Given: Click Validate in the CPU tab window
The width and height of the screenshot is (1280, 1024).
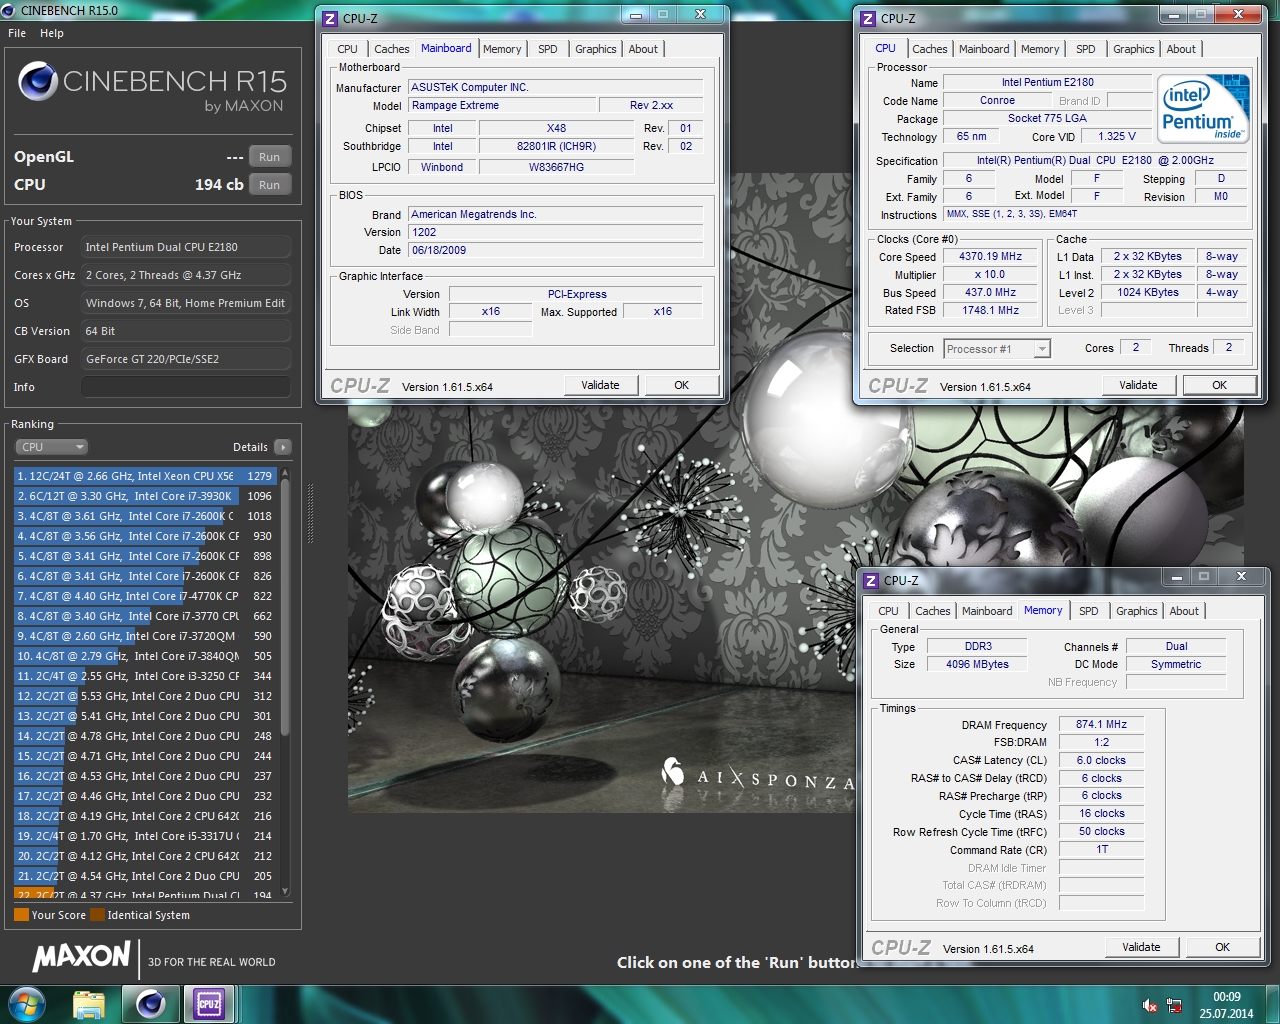Looking at the screenshot, I should click(1138, 385).
